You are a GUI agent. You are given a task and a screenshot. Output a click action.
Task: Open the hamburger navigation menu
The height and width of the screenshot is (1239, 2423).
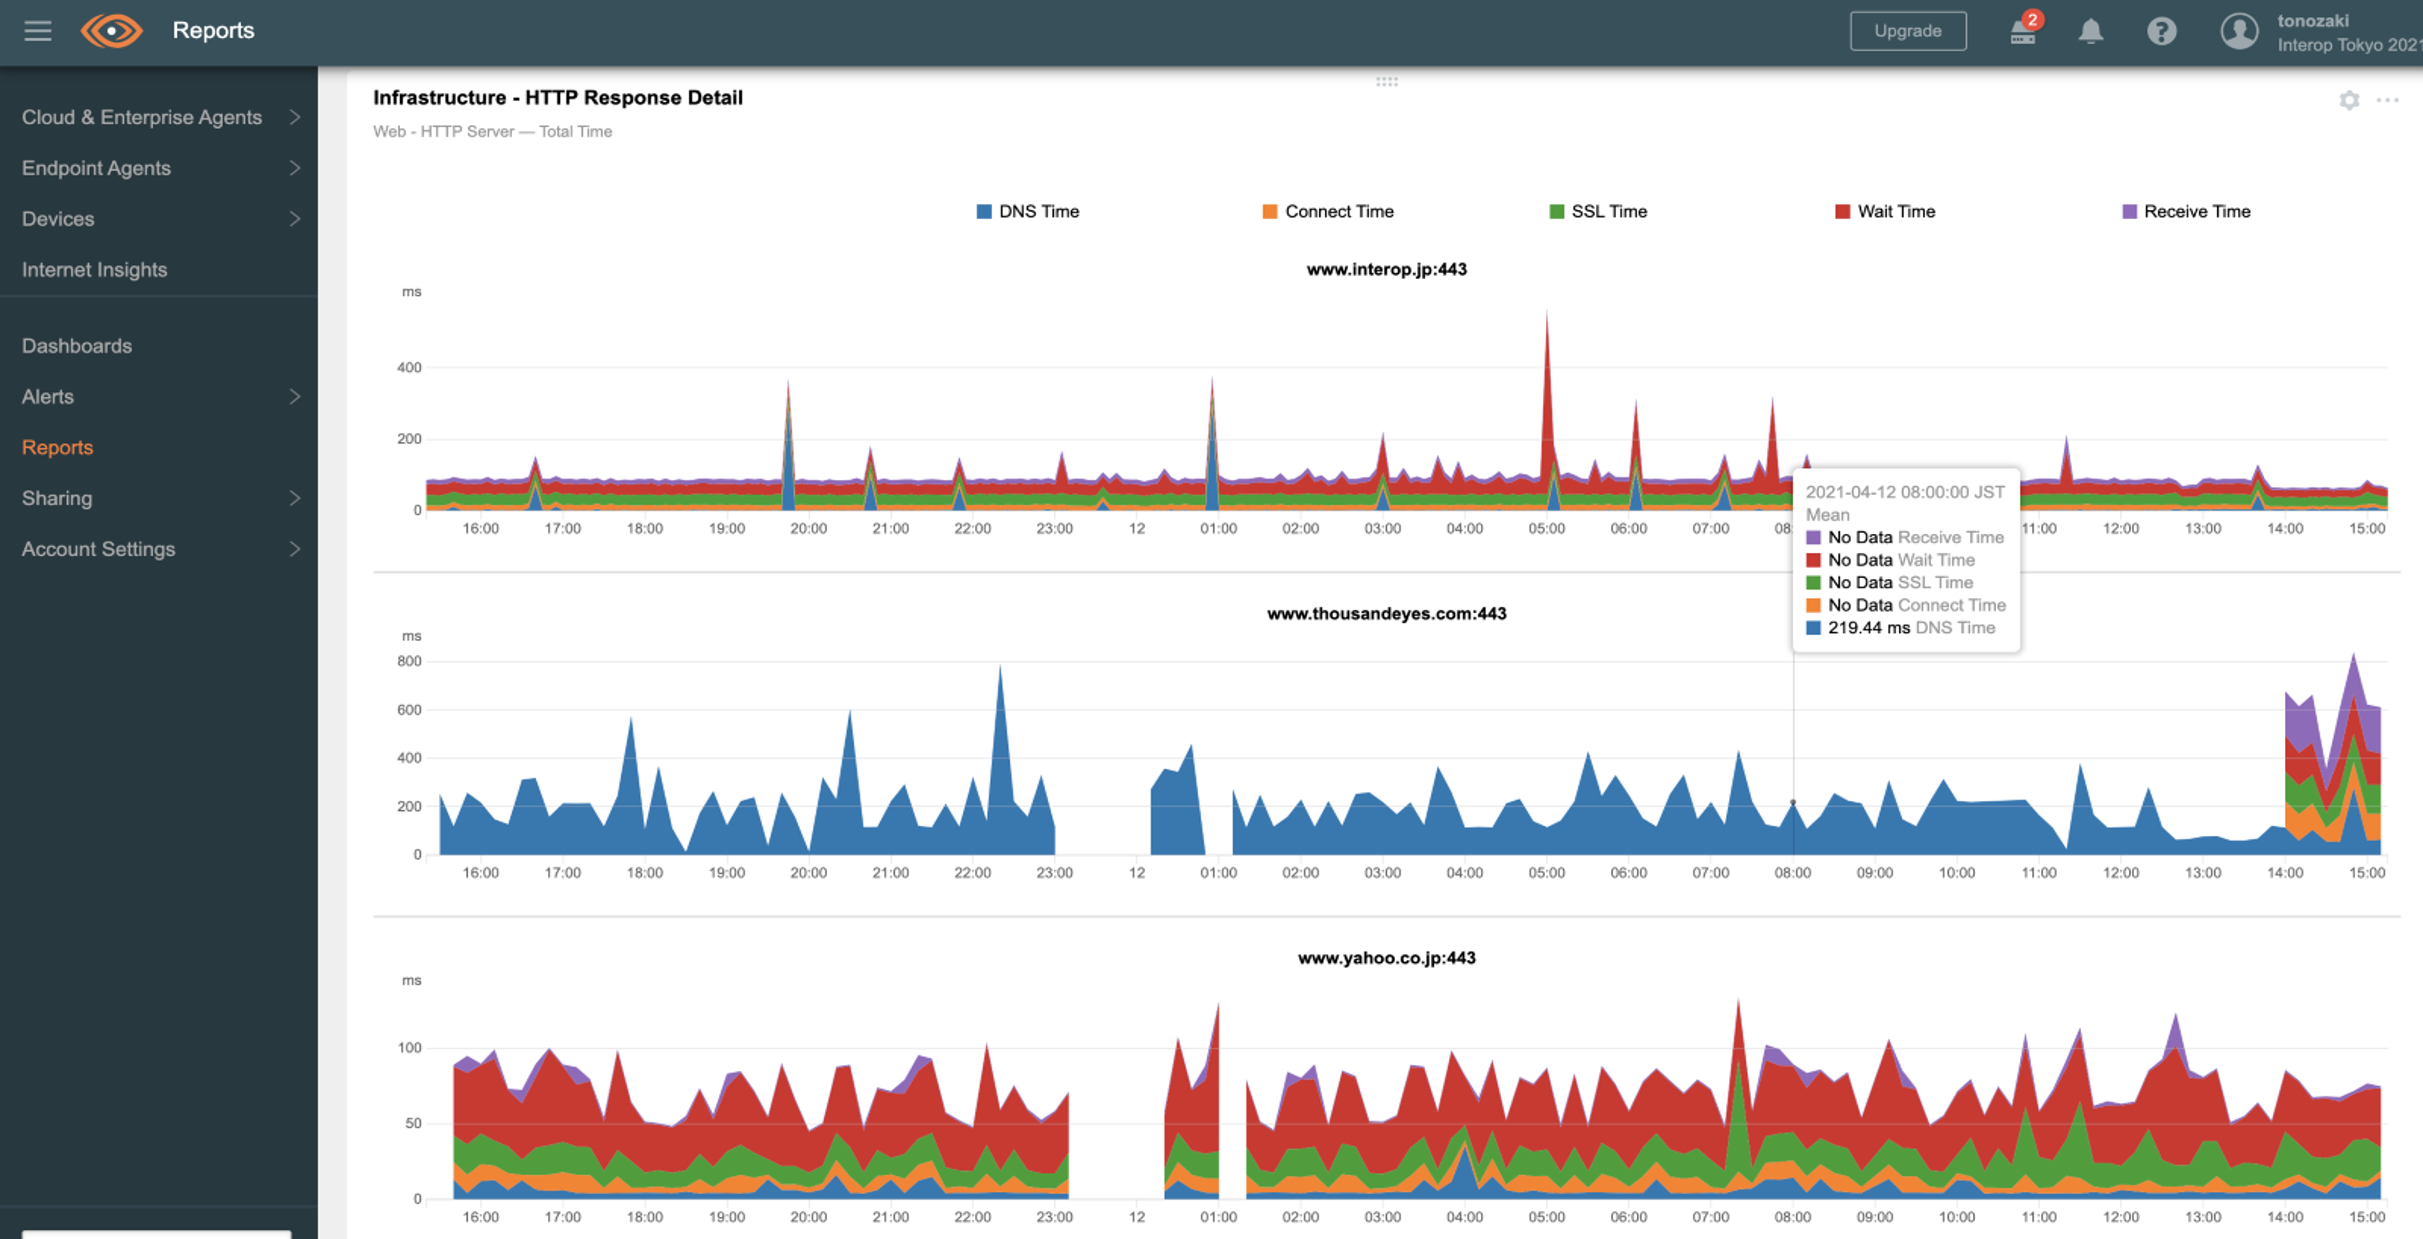[38, 31]
